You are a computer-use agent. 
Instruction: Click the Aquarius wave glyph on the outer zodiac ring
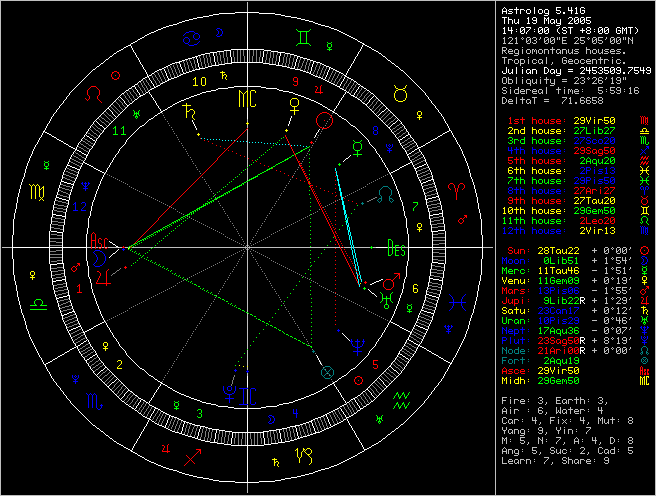401,401
